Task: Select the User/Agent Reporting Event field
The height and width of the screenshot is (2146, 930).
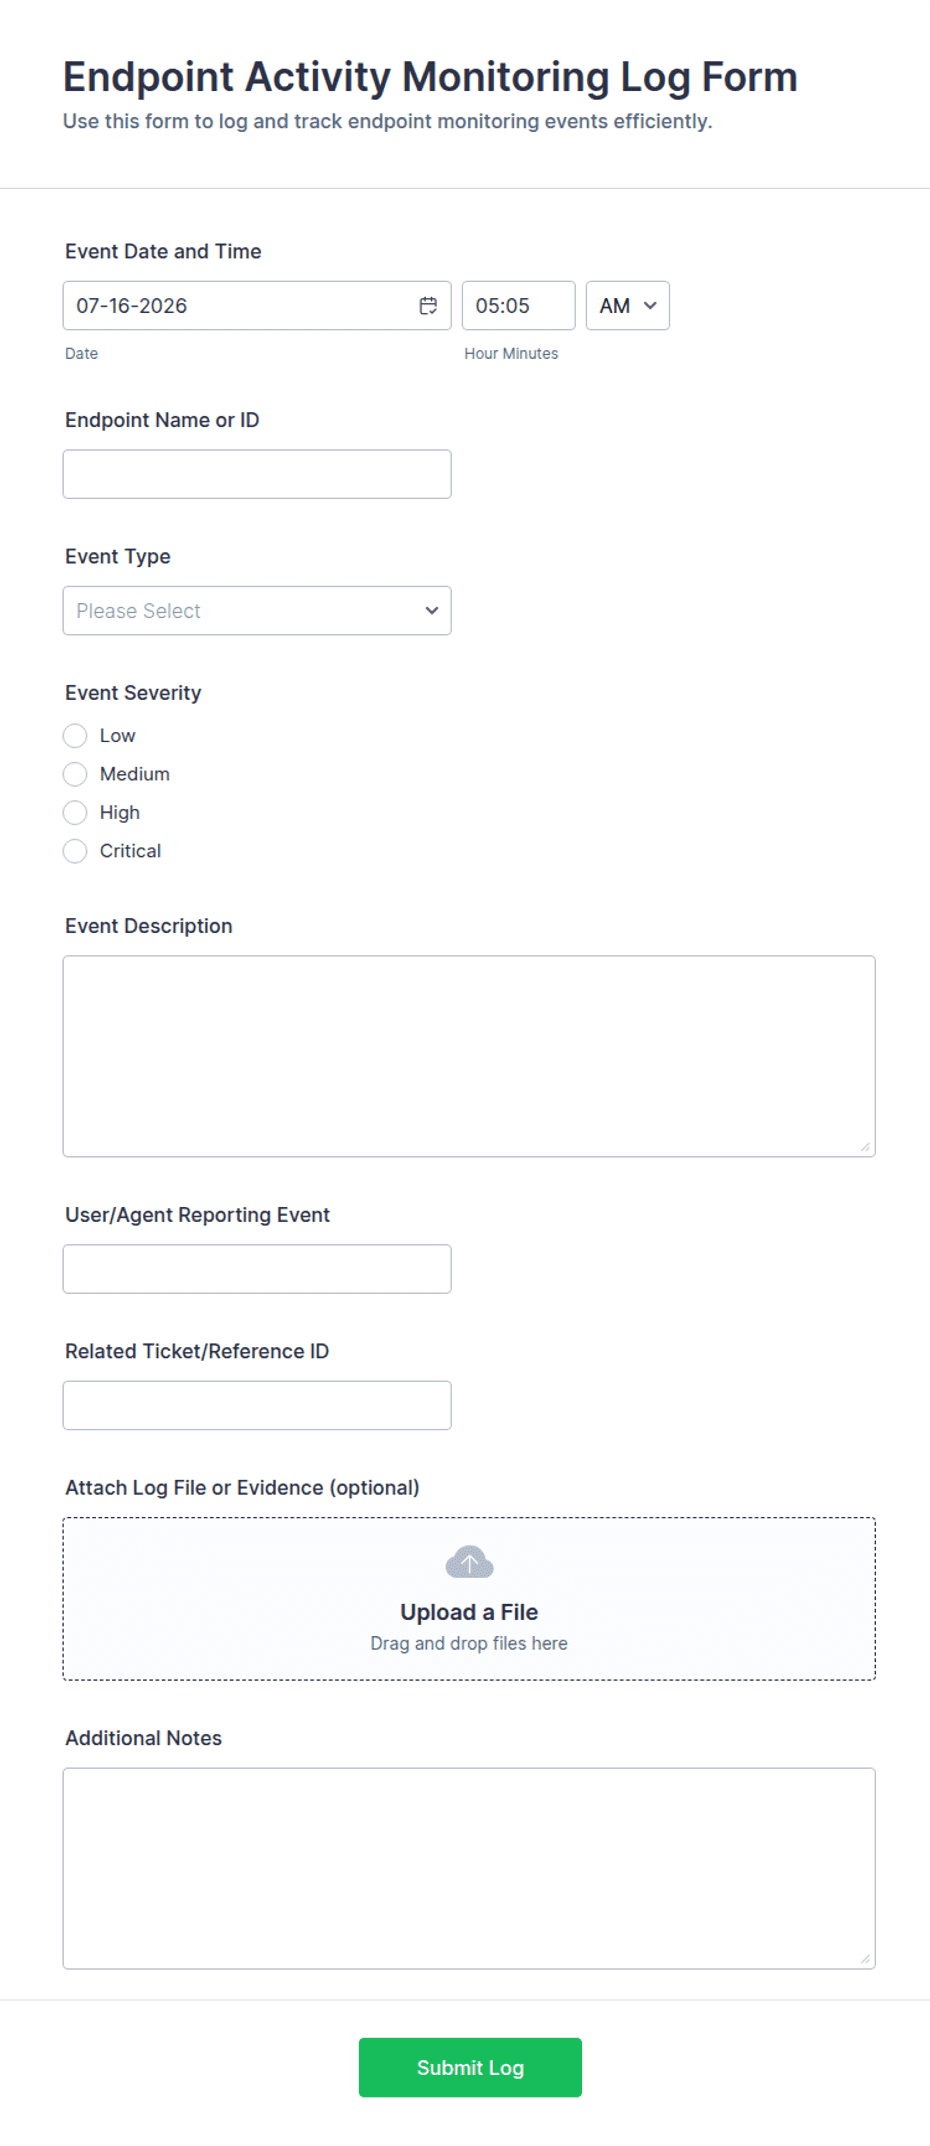Action: pyautogui.click(x=257, y=1269)
